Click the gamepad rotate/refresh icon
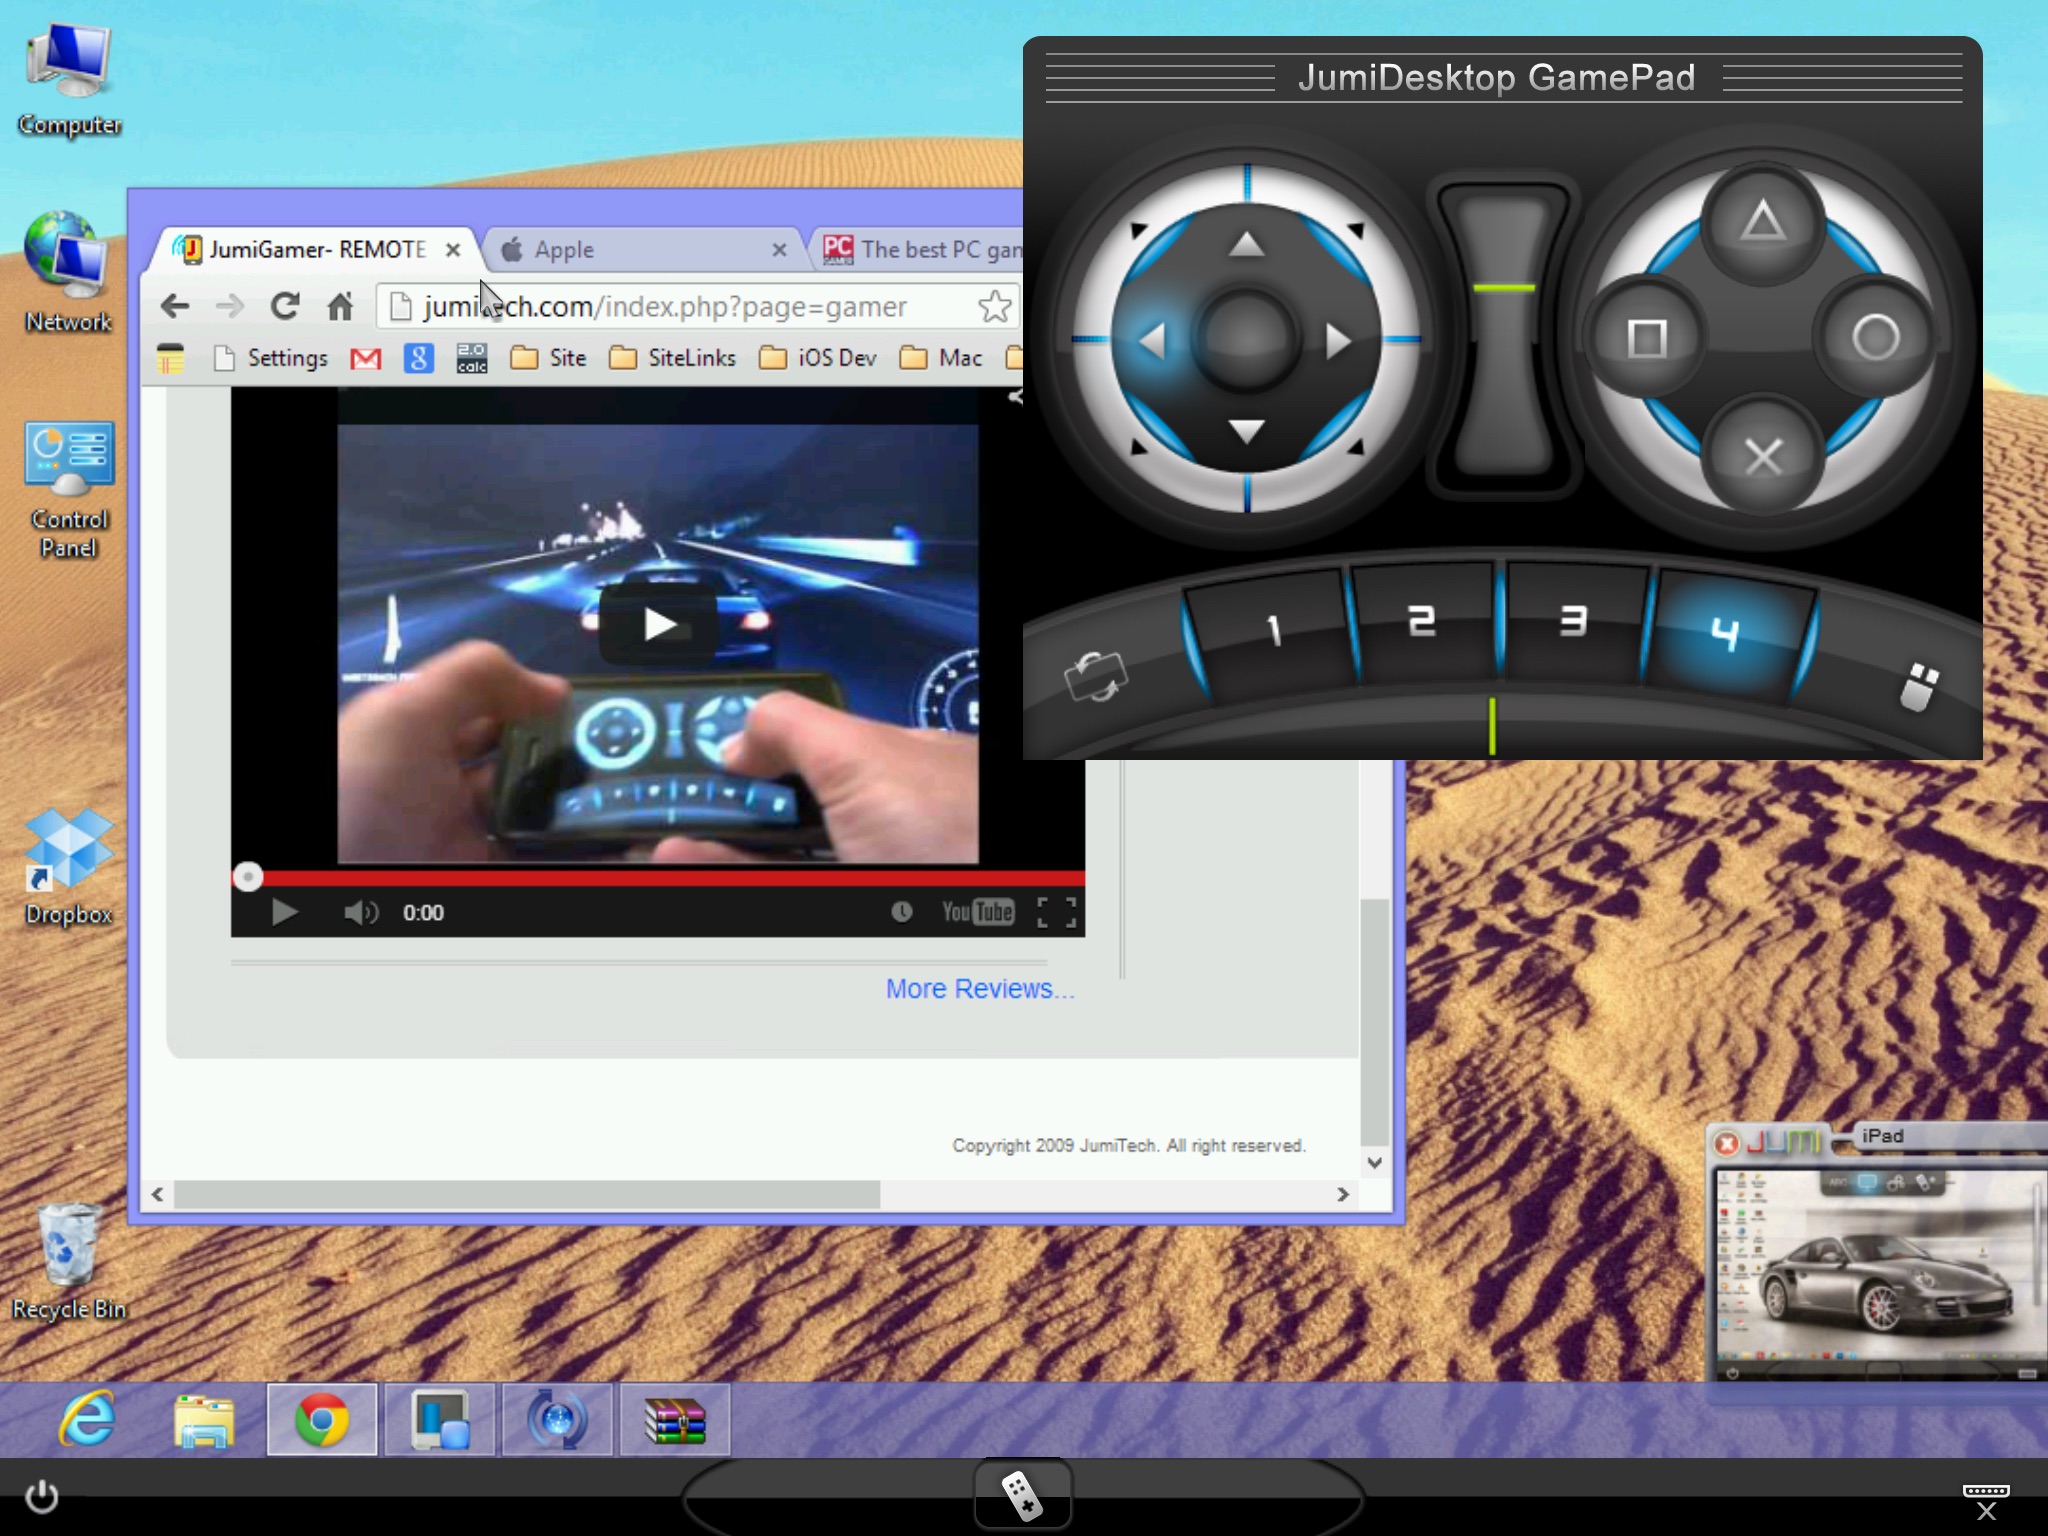2048x1536 pixels. 1096,676
